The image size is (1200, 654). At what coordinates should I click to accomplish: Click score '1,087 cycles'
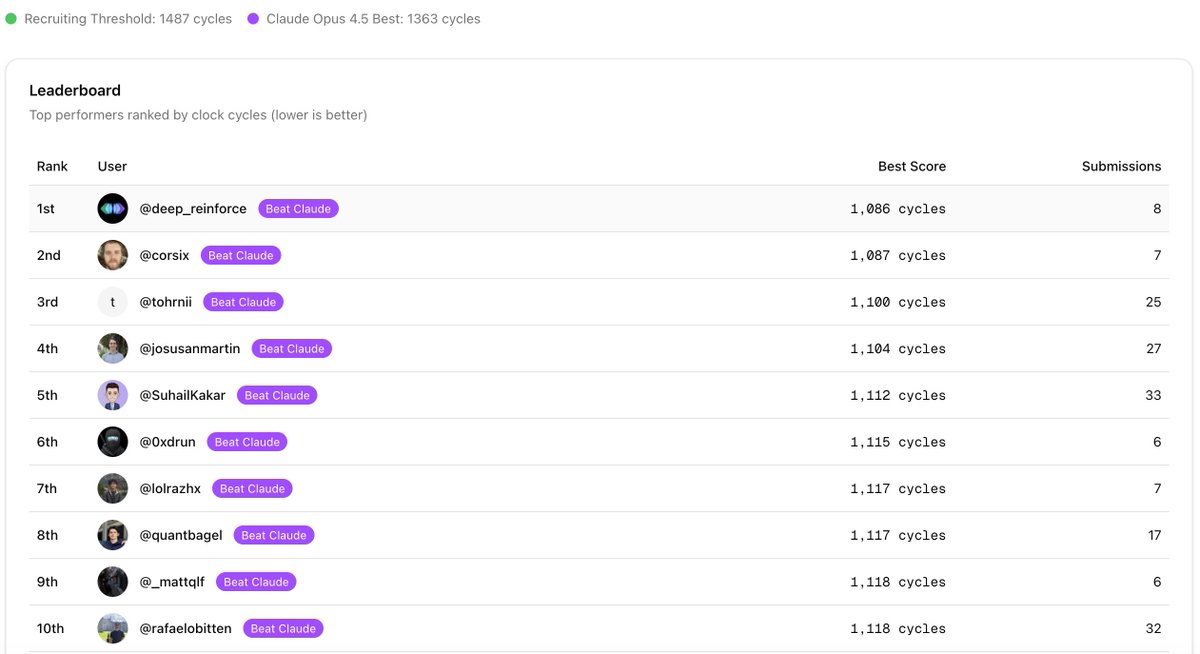click(x=898, y=255)
